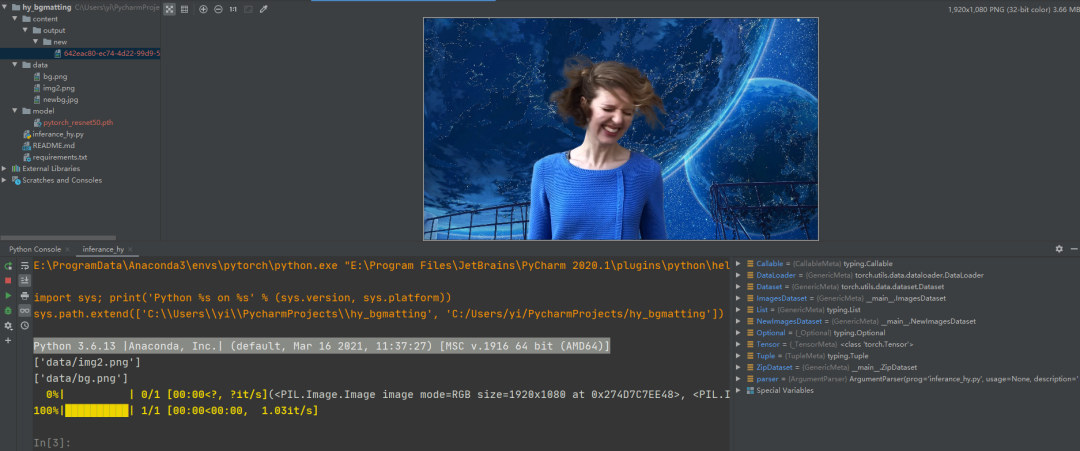Expand the parser variable in variables pane
1080x451 pixels.
tap(740, 379)
